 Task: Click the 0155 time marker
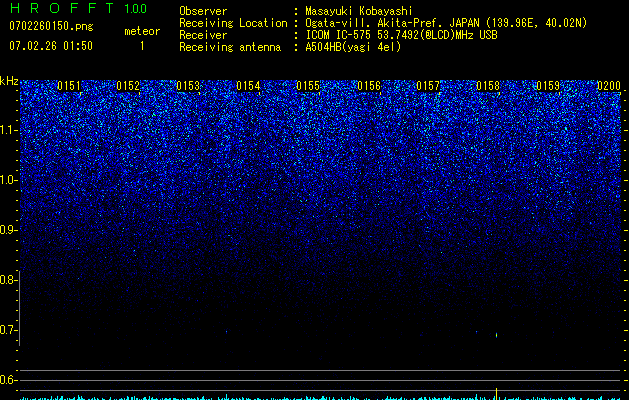tap(308, 86)
